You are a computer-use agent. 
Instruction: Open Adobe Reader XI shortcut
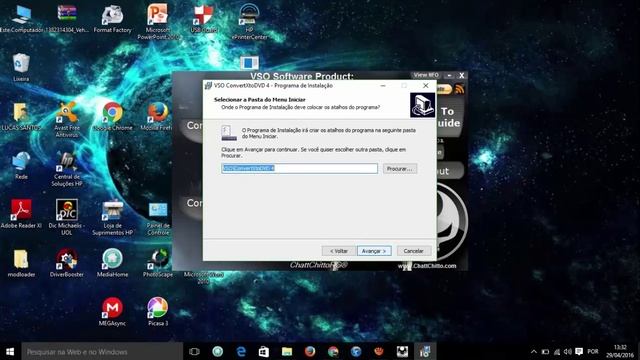coord(21,214)
